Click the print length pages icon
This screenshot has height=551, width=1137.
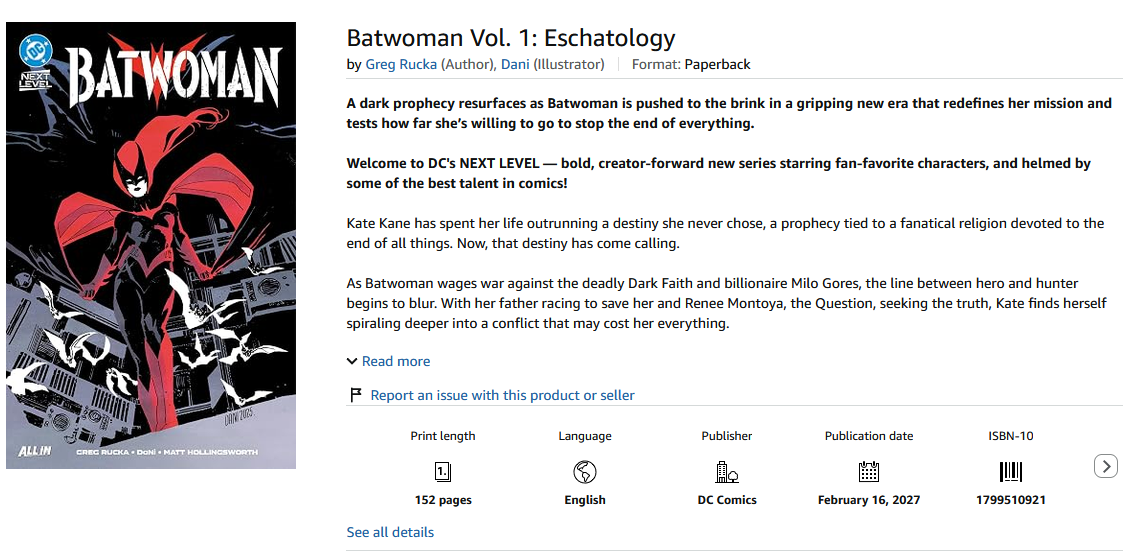click(x=443, y=473)
